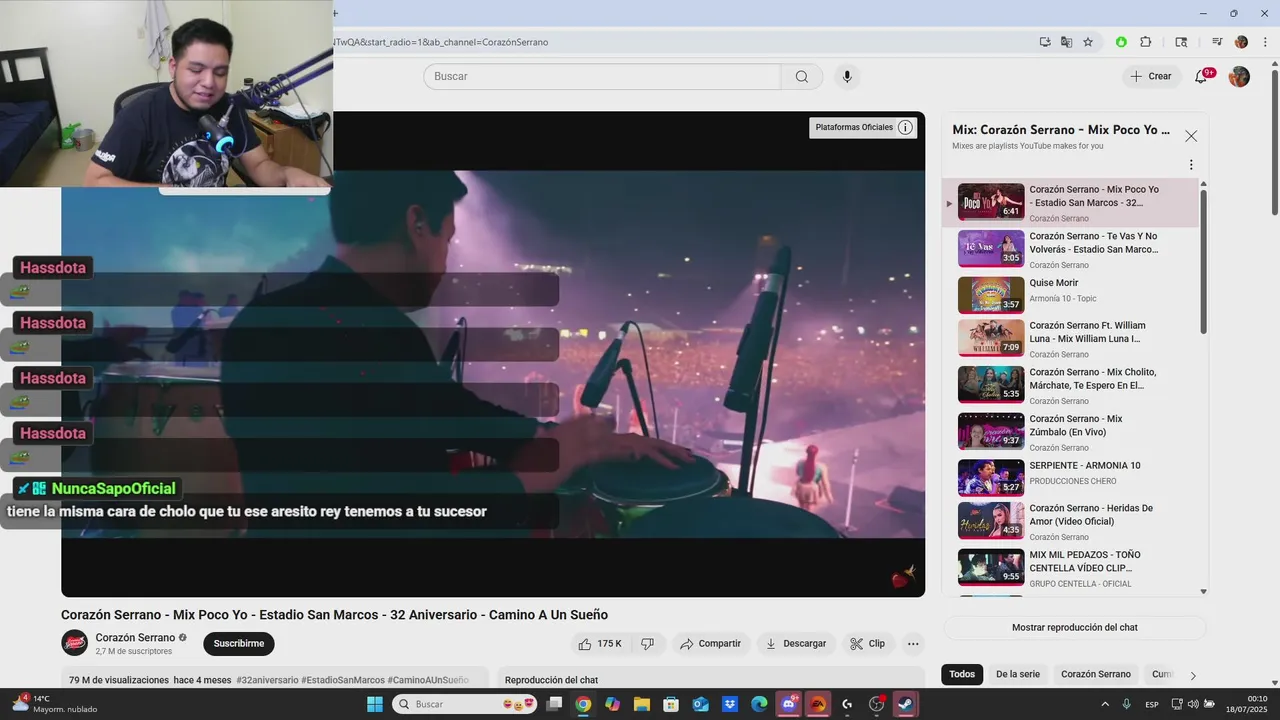Open File Explorer from the taskbar
The image size is (1280, 720).
click(641, 704)
